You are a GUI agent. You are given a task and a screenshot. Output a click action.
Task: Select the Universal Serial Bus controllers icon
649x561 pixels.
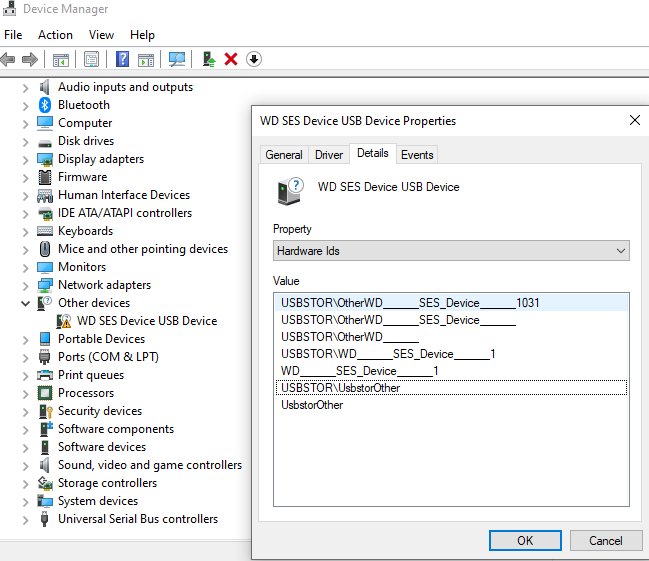point(45,519)
